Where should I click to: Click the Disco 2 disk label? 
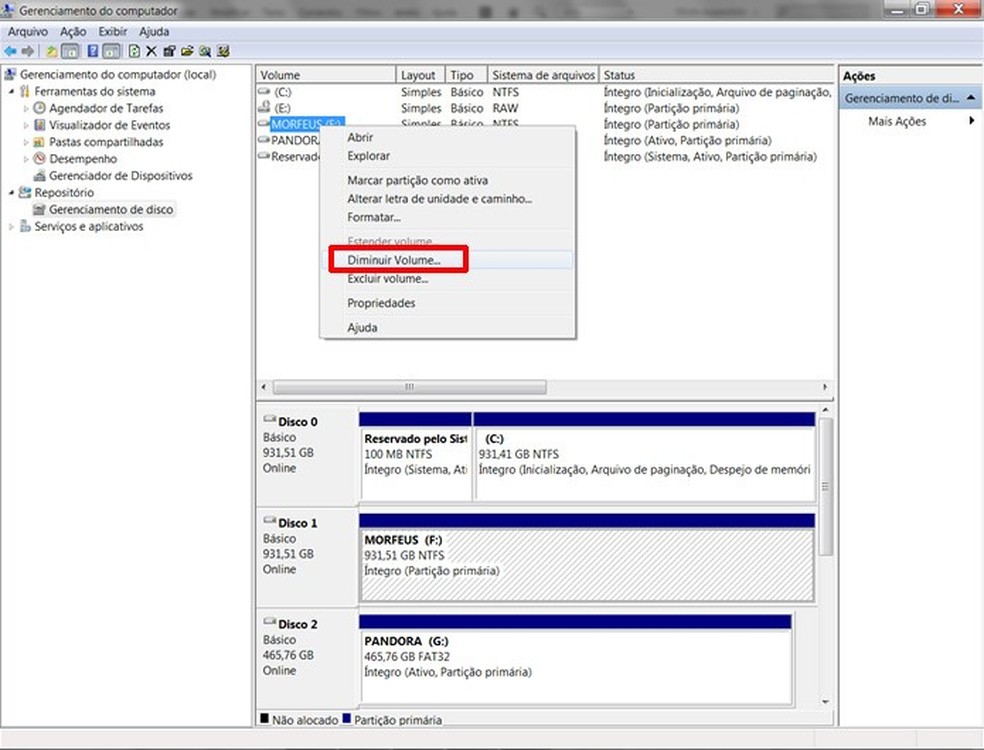297,624
